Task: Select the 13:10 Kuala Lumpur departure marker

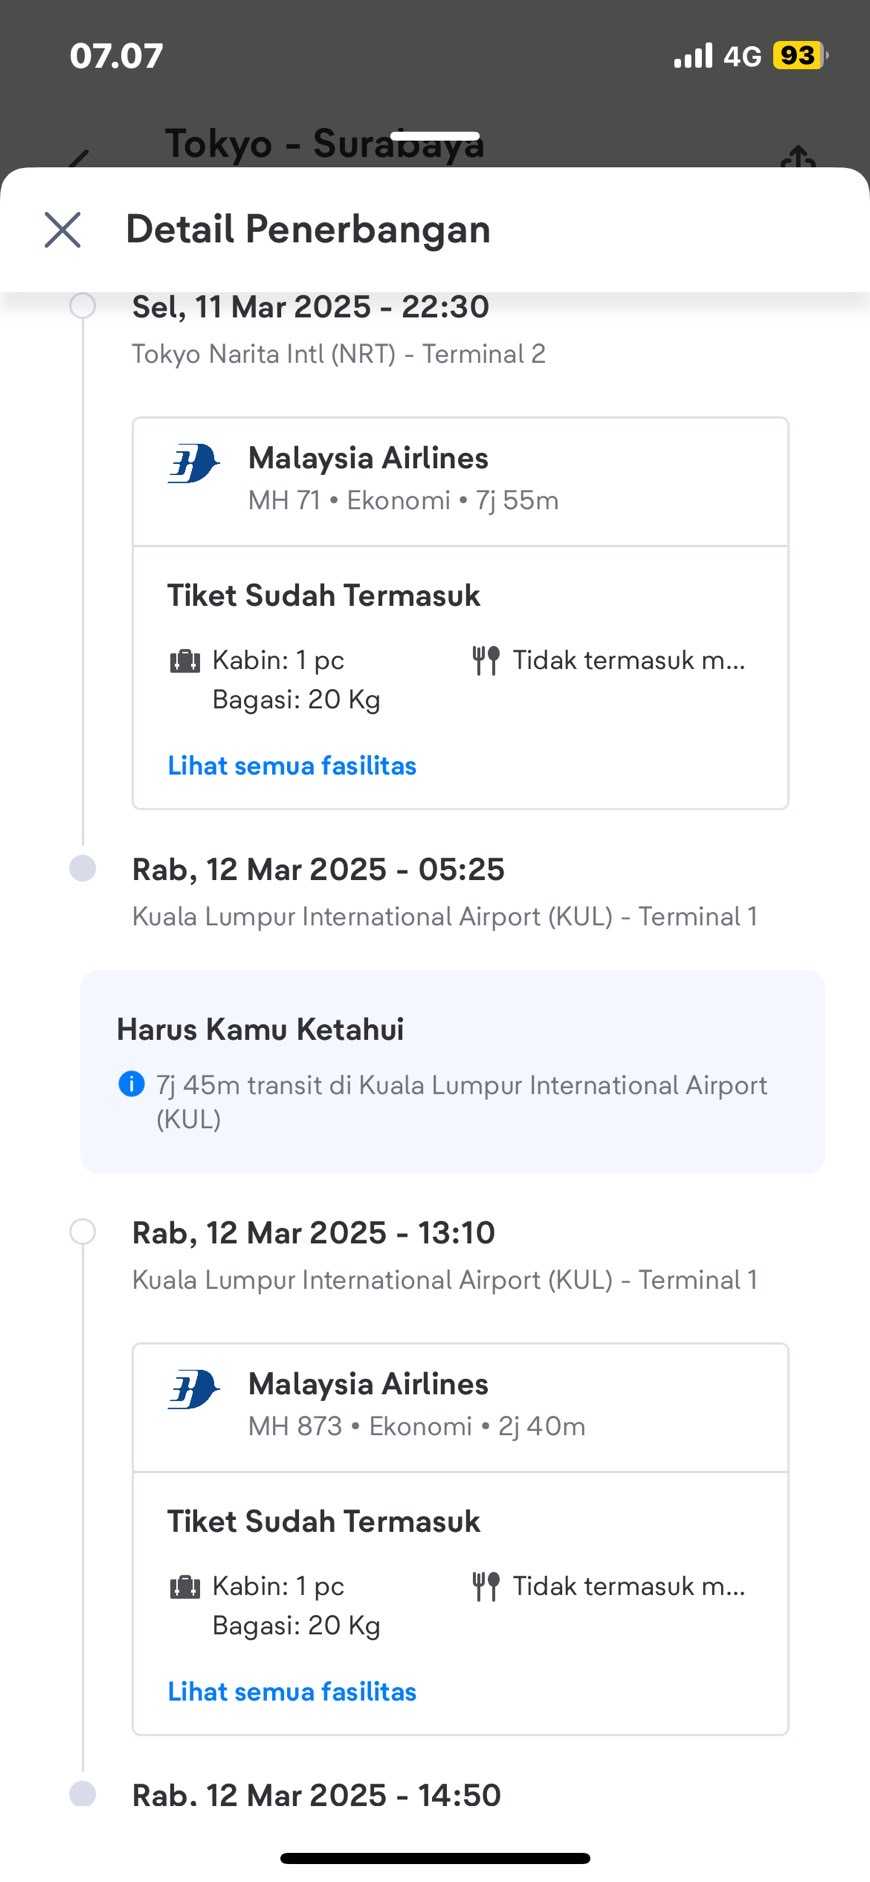Action: click(x=83, y=1232)
